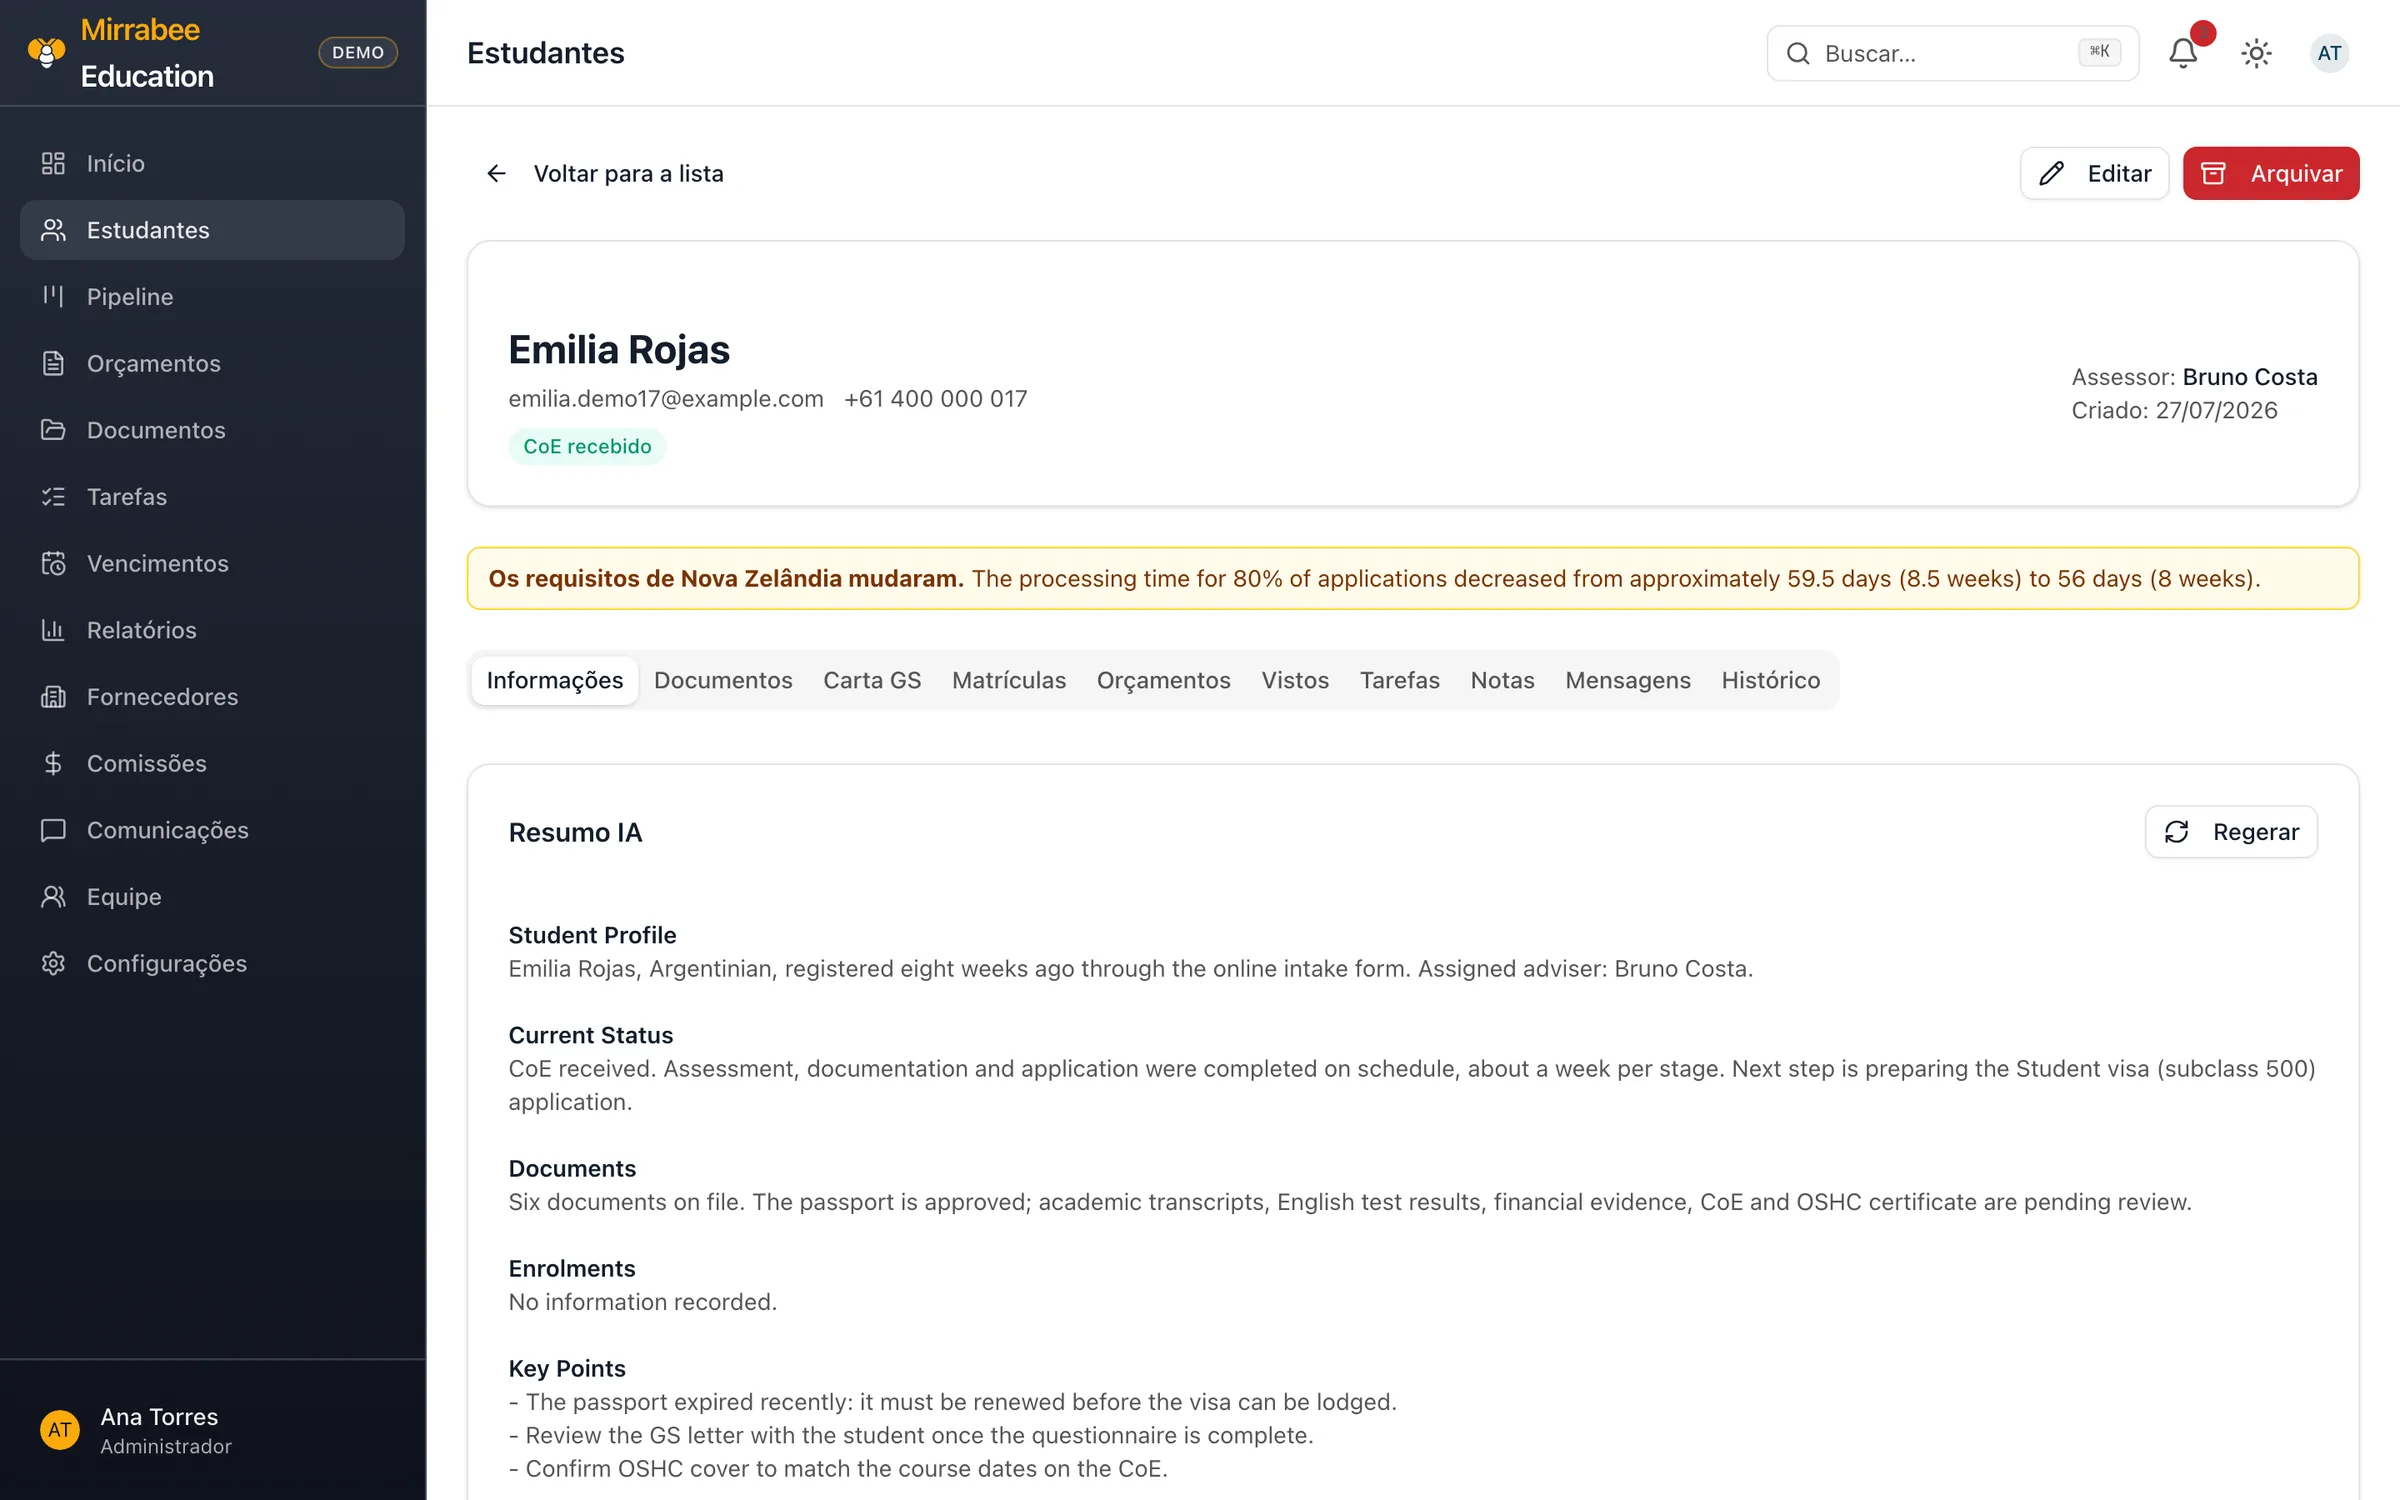Click the Buscar search field
The height and width of the screenshot is (1500, 2400).
[1952, 53]
